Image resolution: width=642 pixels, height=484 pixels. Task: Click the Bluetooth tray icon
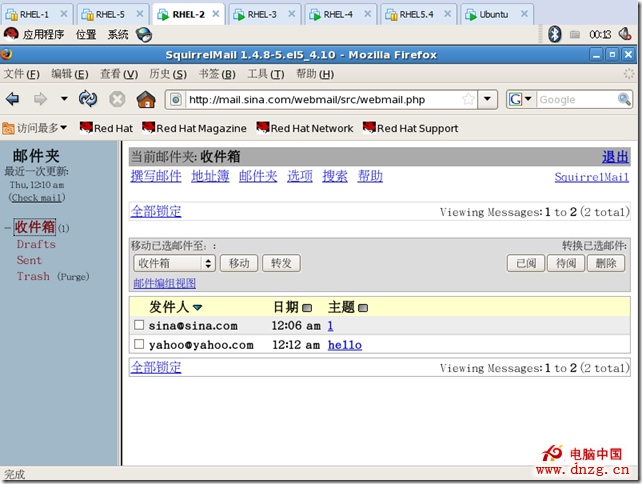[554, 34]
